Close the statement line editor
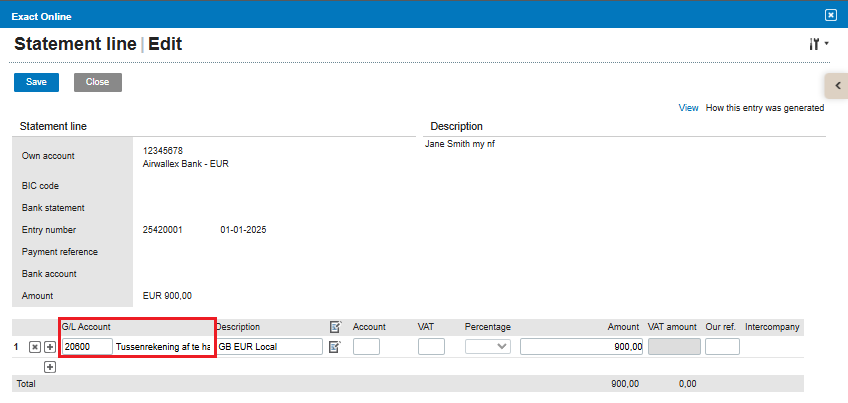The height and width of the screenshot is (403, 848). (x=98, y=82)
